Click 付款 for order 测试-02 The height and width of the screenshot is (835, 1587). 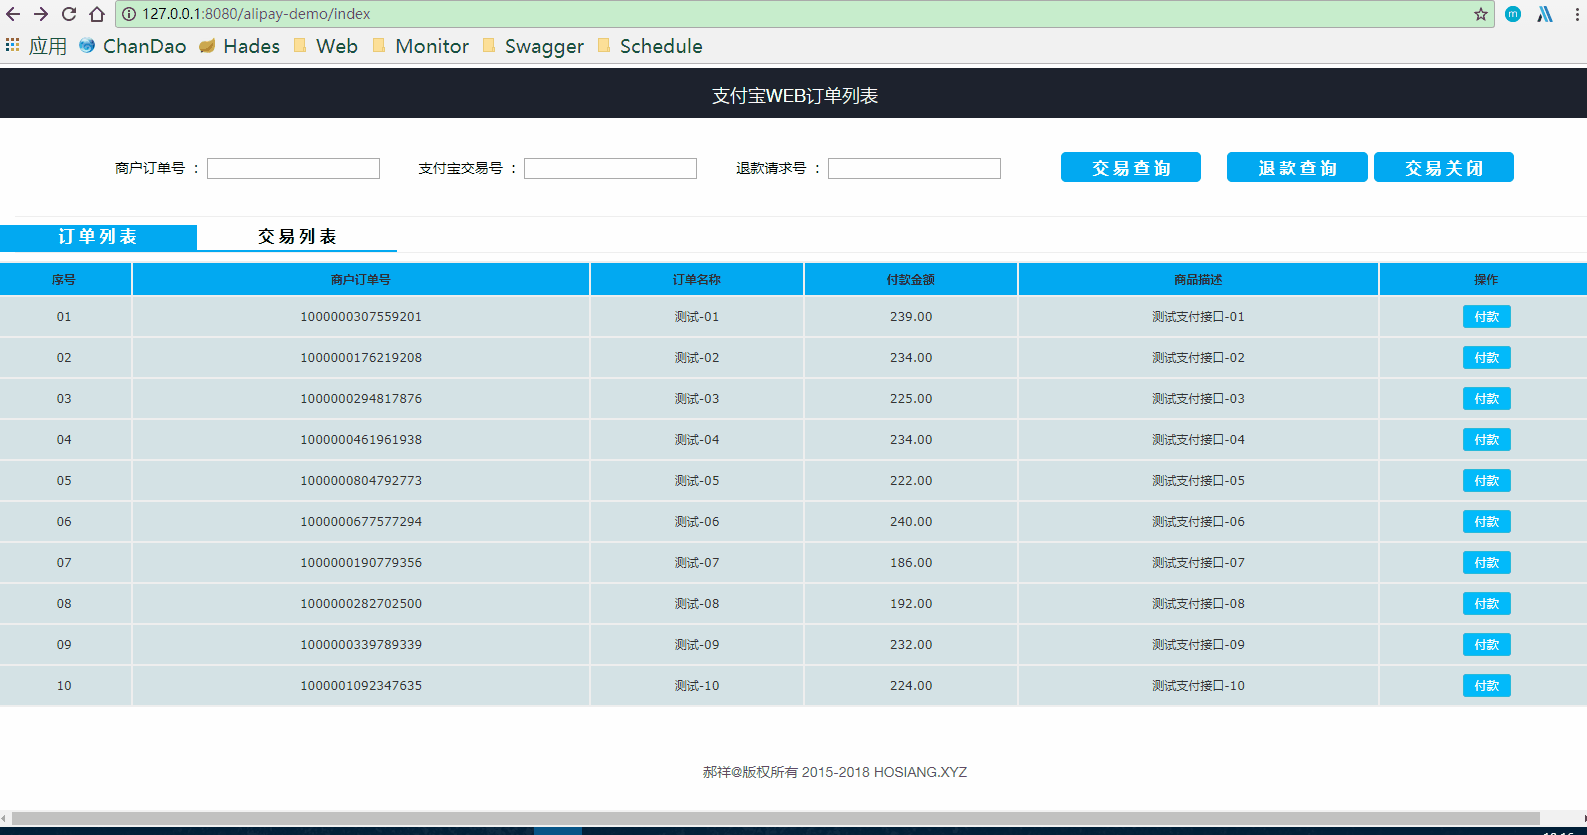pos(1487,358)
